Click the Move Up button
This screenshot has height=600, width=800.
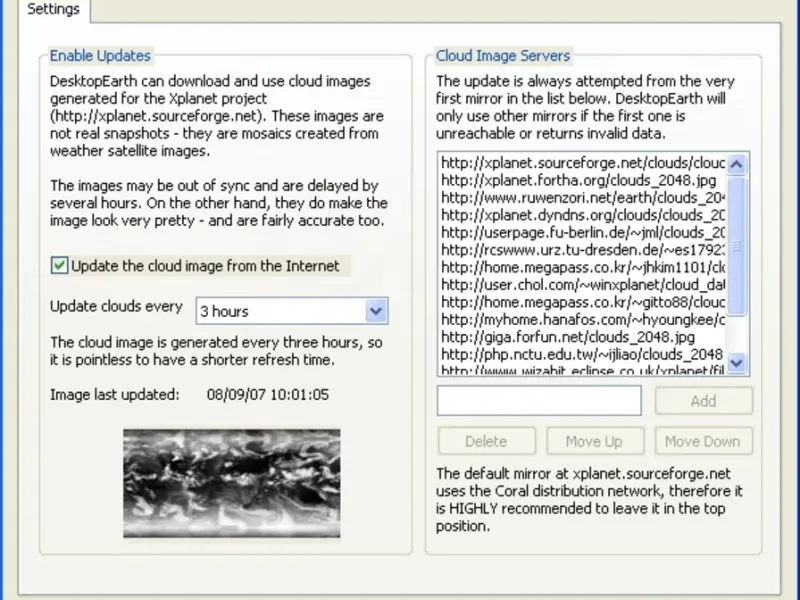pos(594,441)
